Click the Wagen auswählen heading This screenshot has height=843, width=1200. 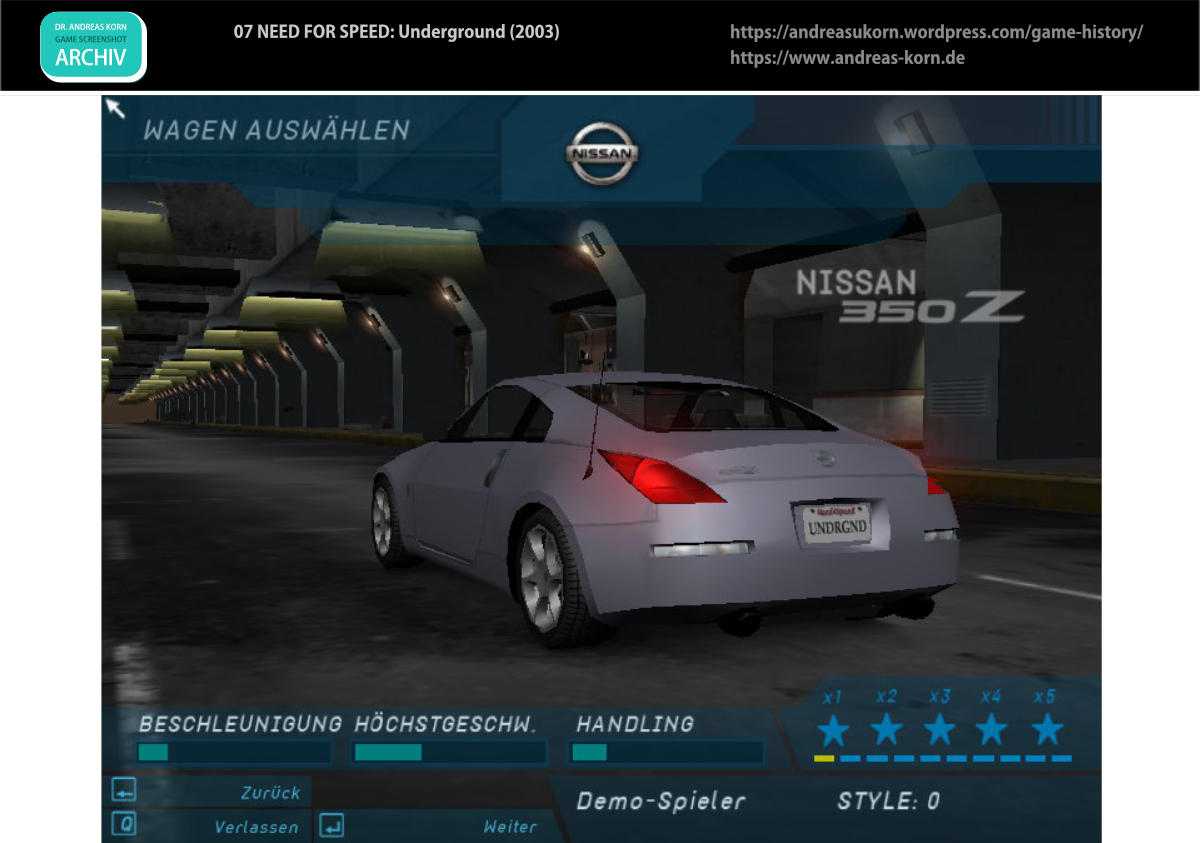pyautogui.click(x=277, y=130)
